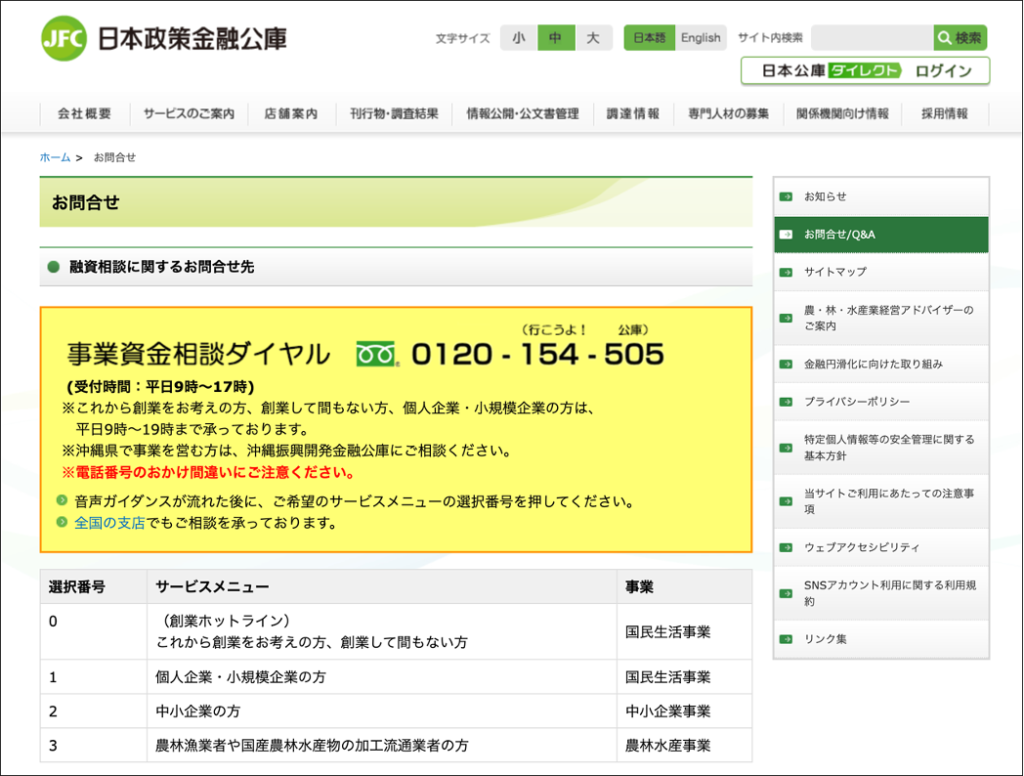Click the ホーム breadcrumb link
The image size is (1024, 776).
55,157
